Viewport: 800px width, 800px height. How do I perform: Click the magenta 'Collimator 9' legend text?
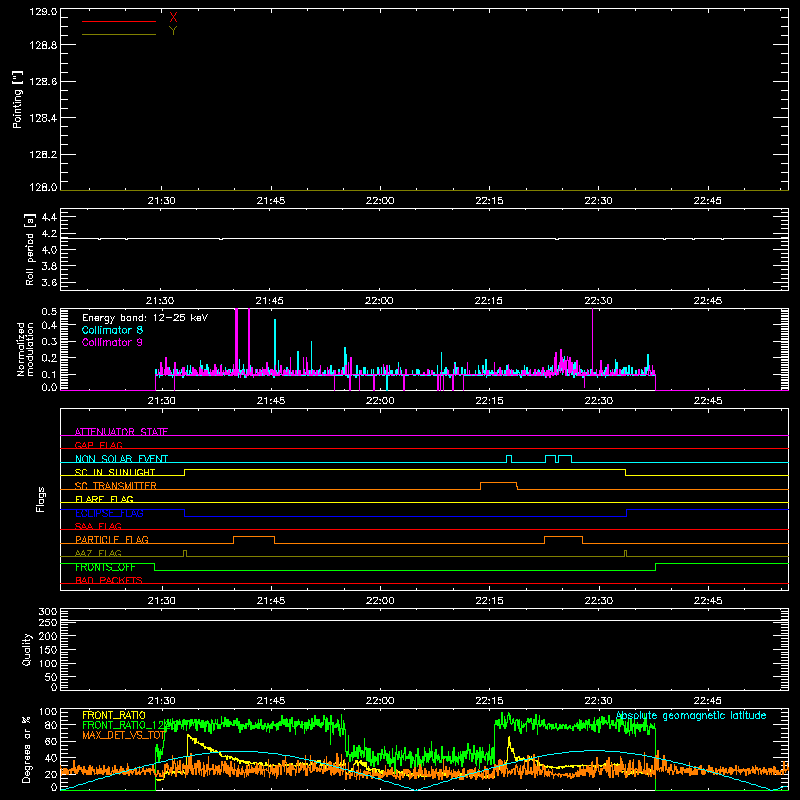coord(112,342)
